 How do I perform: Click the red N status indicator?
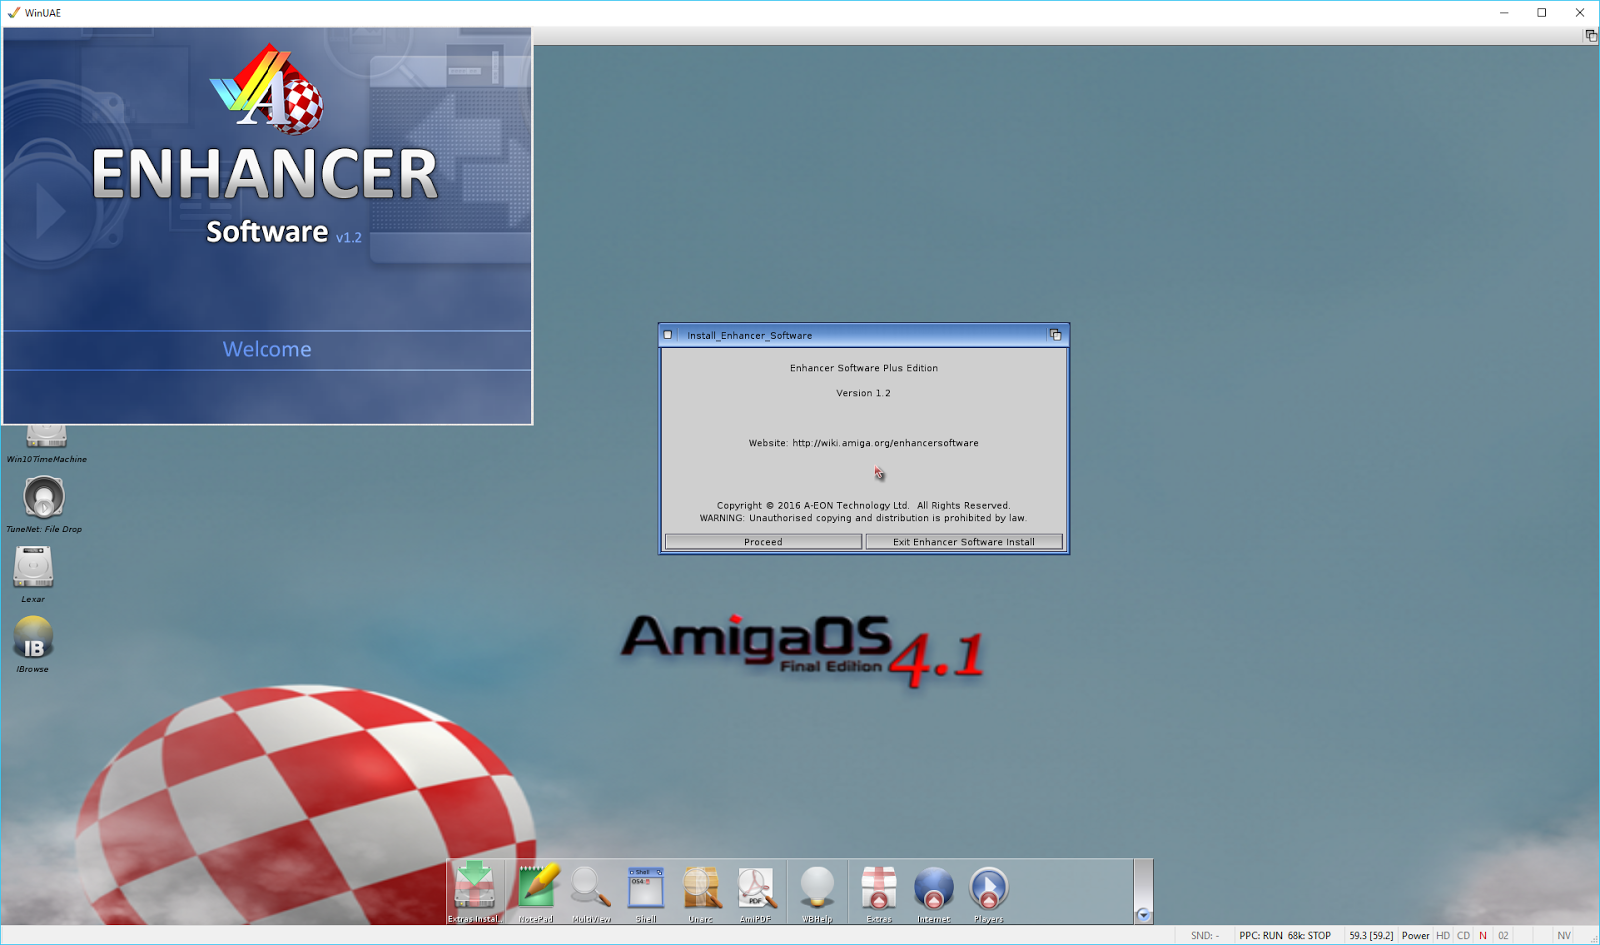[x=1483, y=936]
